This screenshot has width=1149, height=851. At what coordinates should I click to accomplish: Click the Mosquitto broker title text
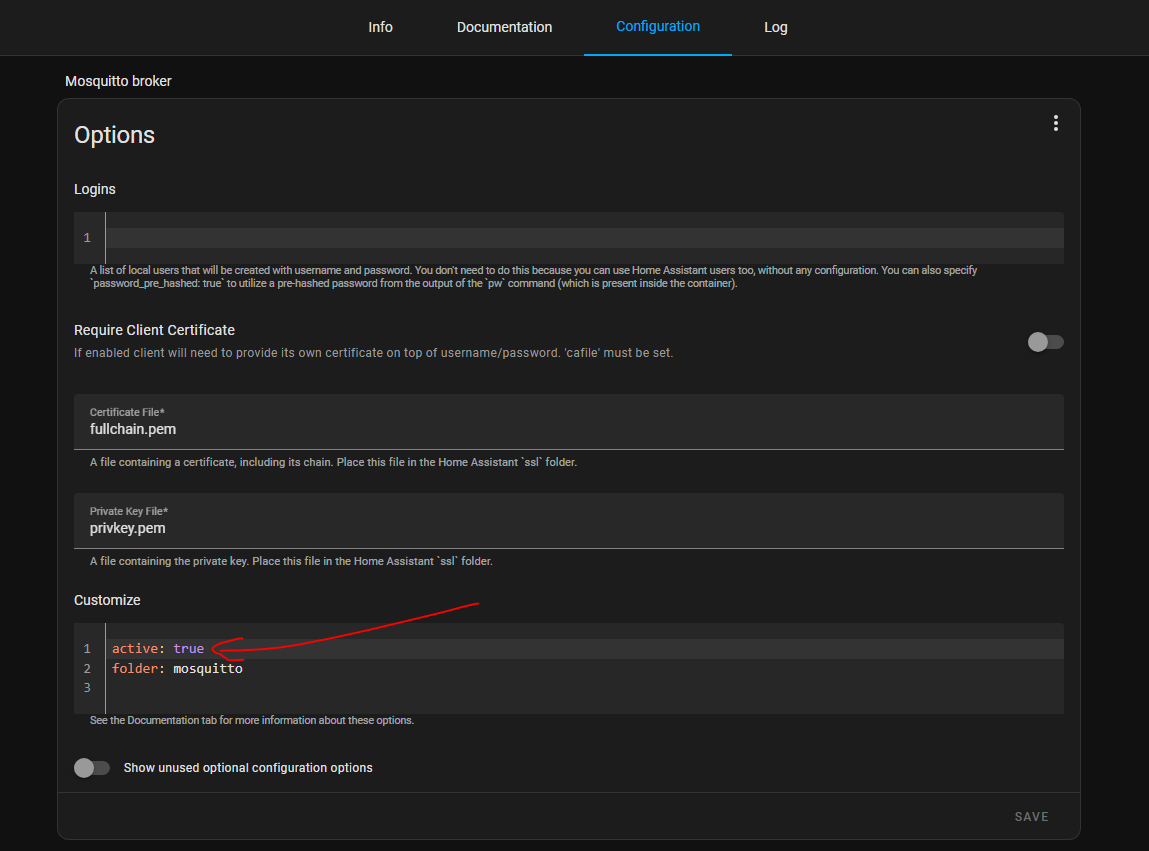click(x=118, y=81)
